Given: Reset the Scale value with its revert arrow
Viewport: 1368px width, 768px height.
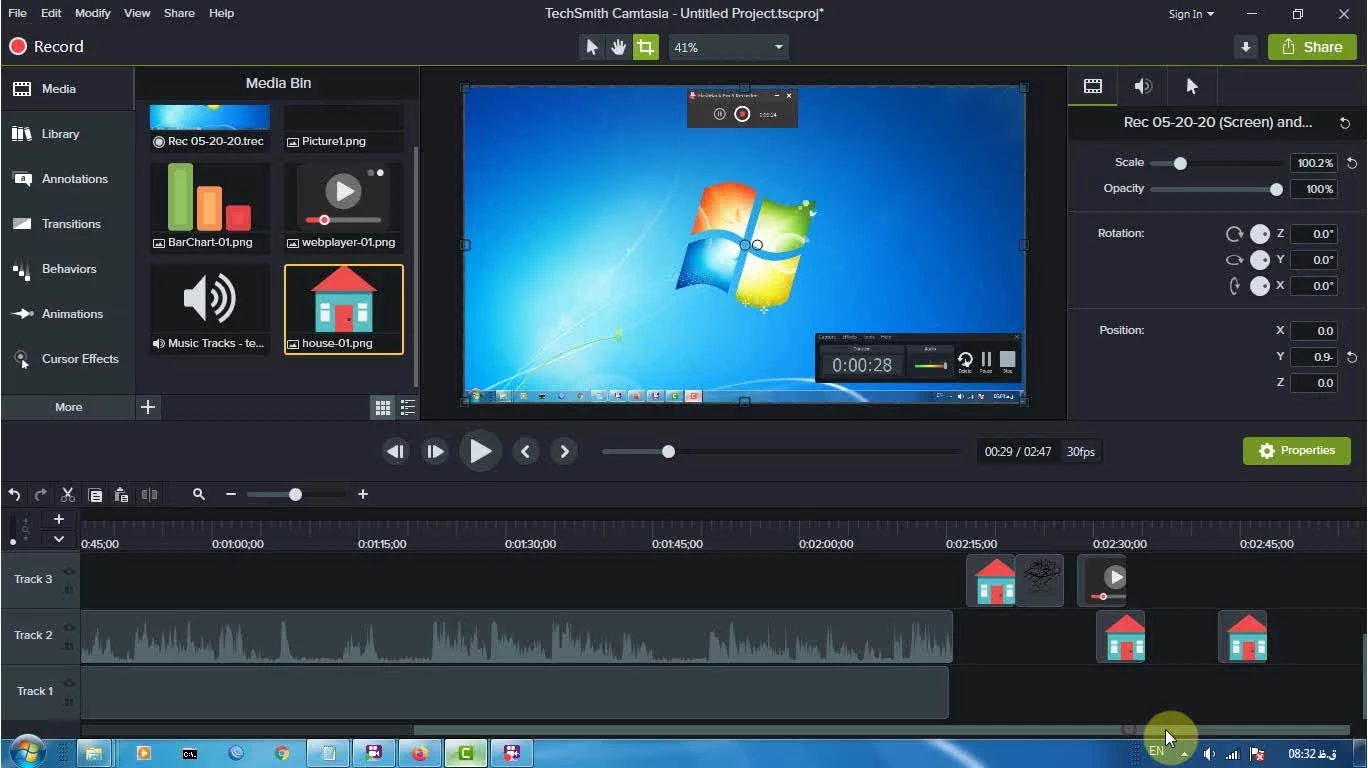Looking at the screenshot, I should 1352,163.
